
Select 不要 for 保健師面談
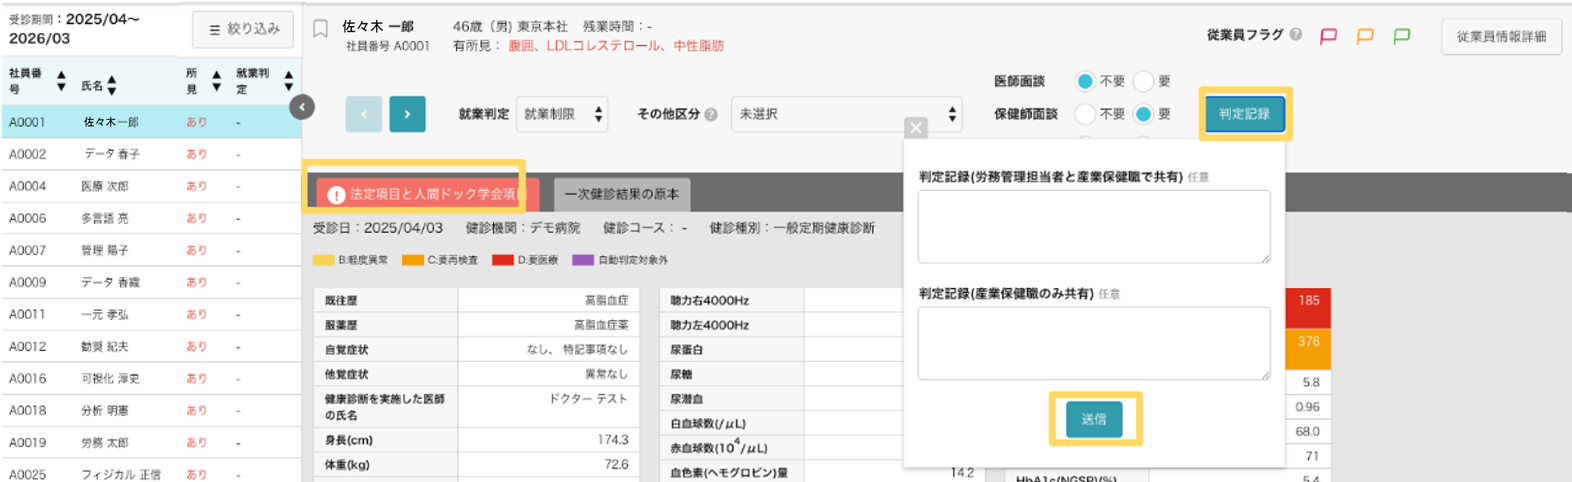click(1085, 114)
